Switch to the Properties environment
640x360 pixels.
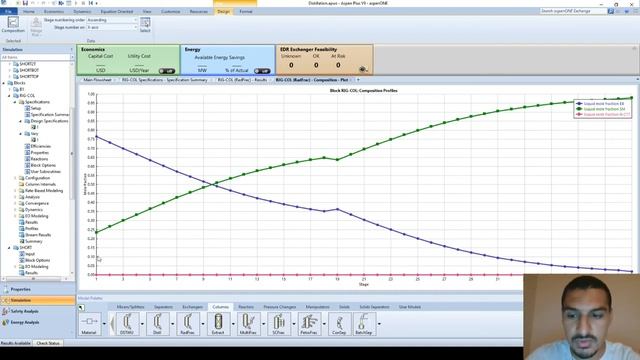click(38, 289)
